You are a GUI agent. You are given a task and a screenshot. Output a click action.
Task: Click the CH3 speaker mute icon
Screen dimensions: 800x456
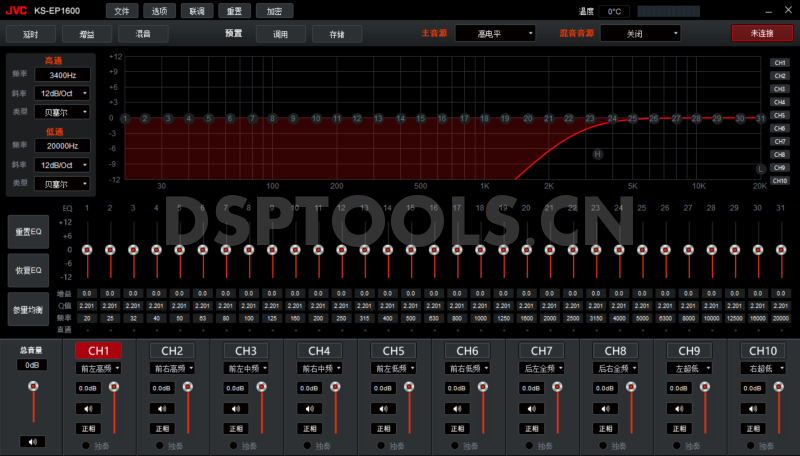point(234,408)
